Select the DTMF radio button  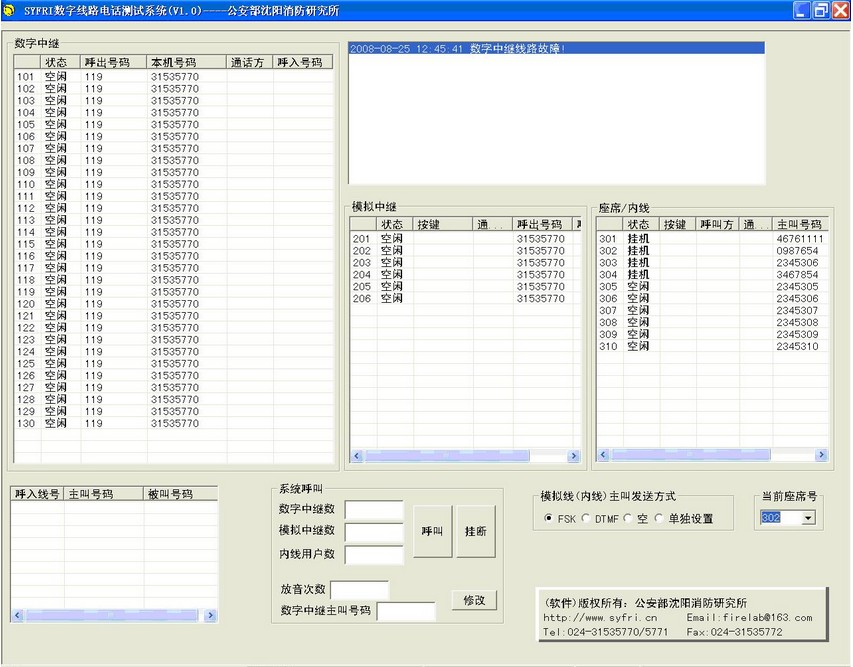(x=586, y=518)
